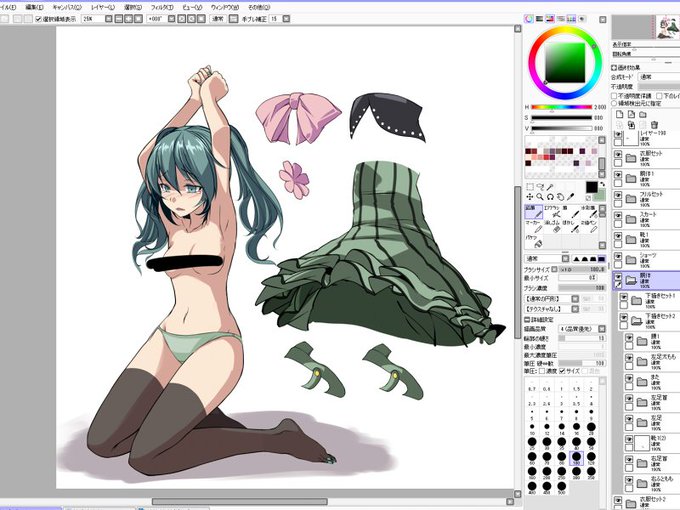Hide the 靴1 folder layer
The width and height of the screenshot is (680, 510).
(618, 235)
